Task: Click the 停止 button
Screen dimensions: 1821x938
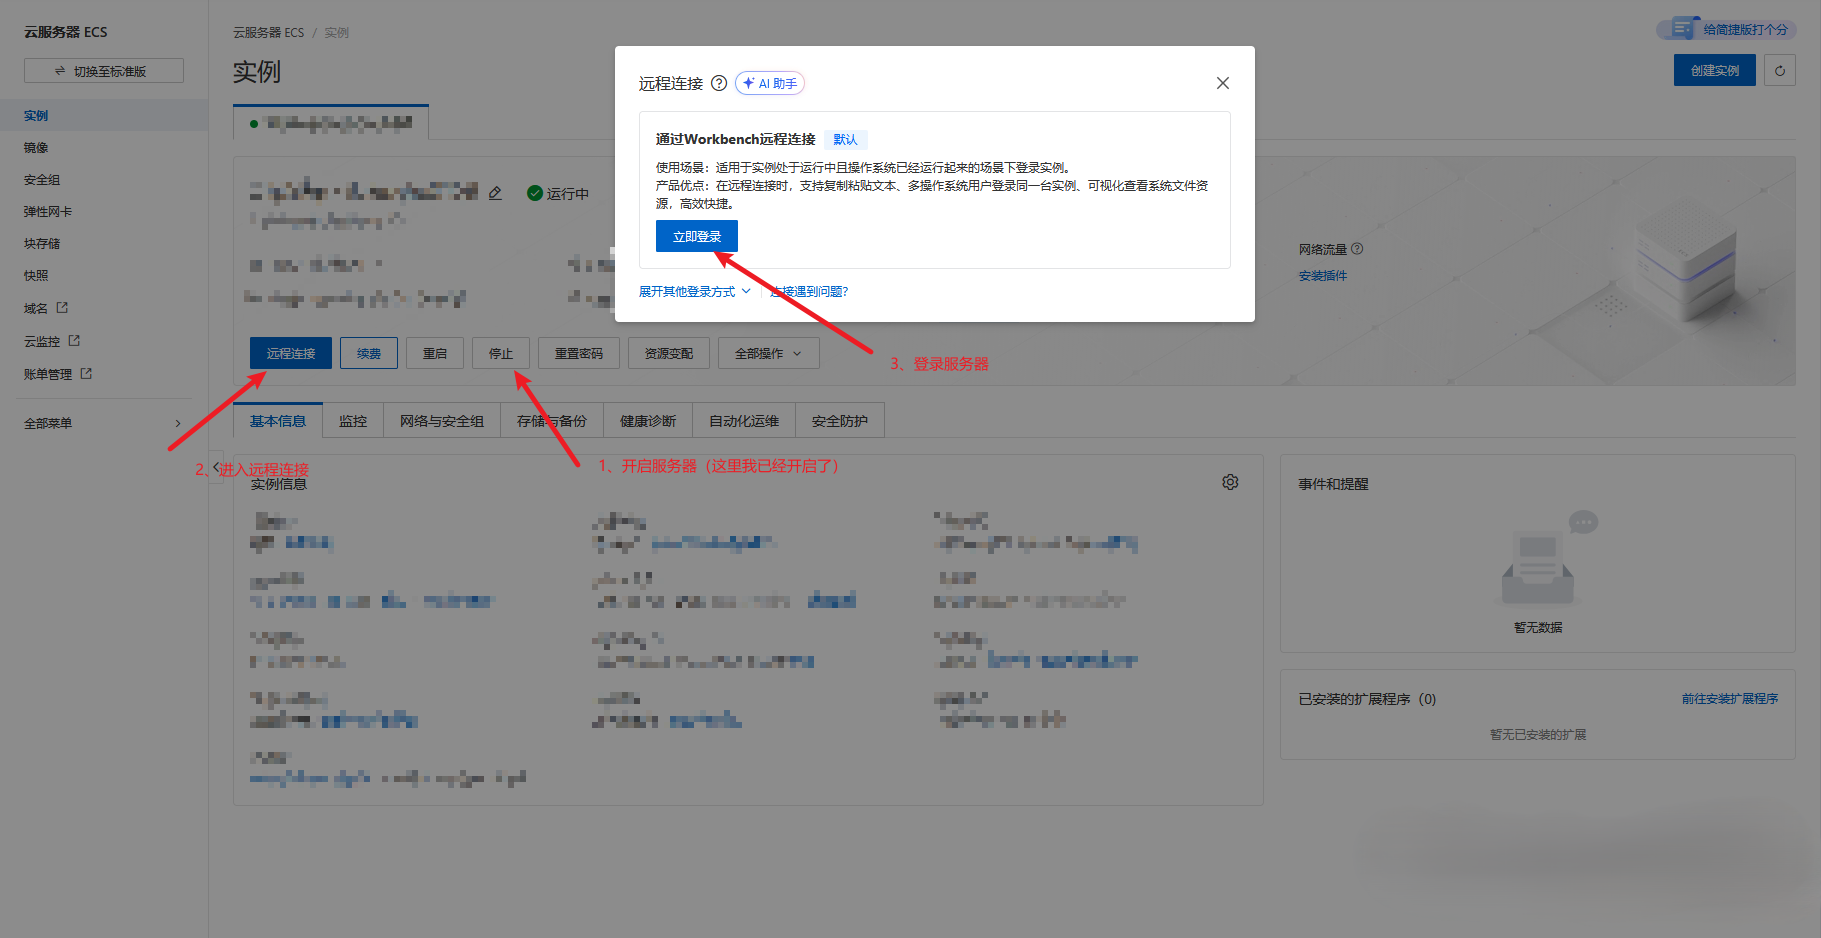Action: click(x=501, y=353)
